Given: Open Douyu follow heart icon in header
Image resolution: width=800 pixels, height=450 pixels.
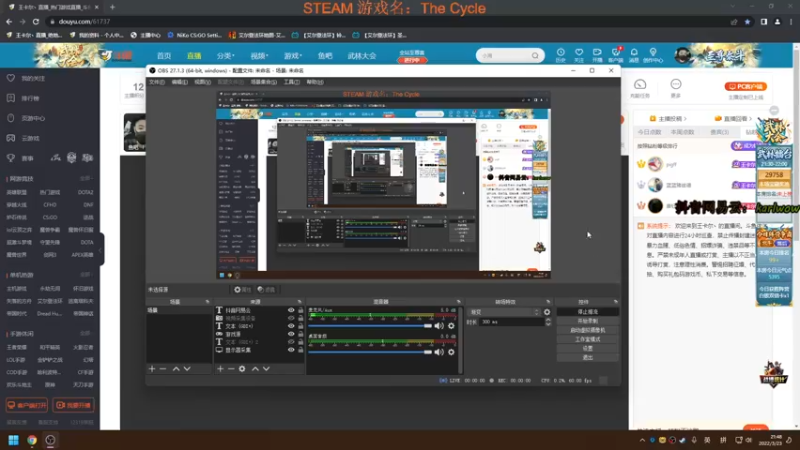Looking at the screenshot, I should 579,52.
